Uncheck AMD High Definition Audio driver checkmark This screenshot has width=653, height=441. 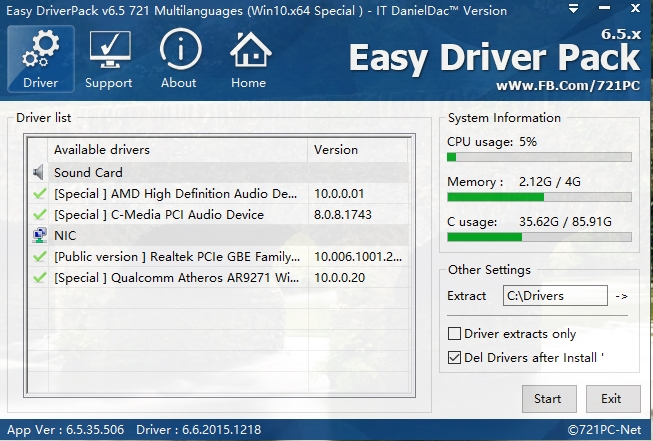click(40, 194)
